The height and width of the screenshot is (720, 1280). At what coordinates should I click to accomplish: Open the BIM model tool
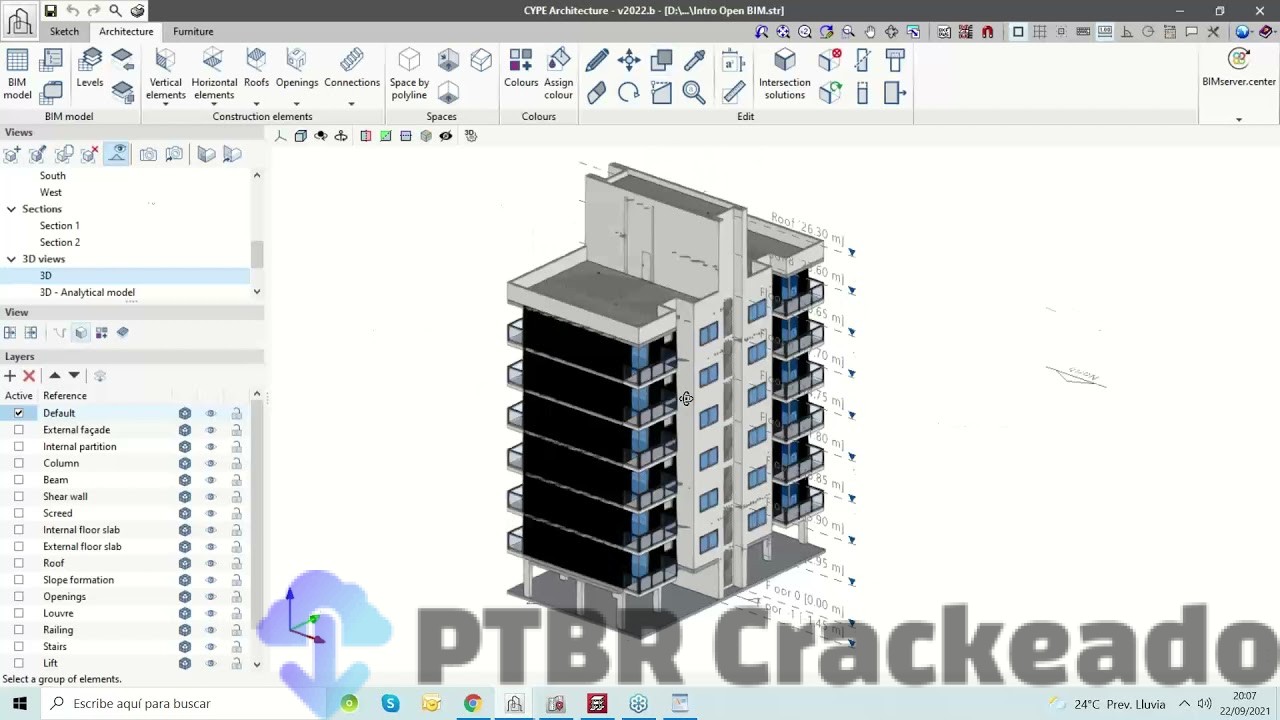point(17,74)
